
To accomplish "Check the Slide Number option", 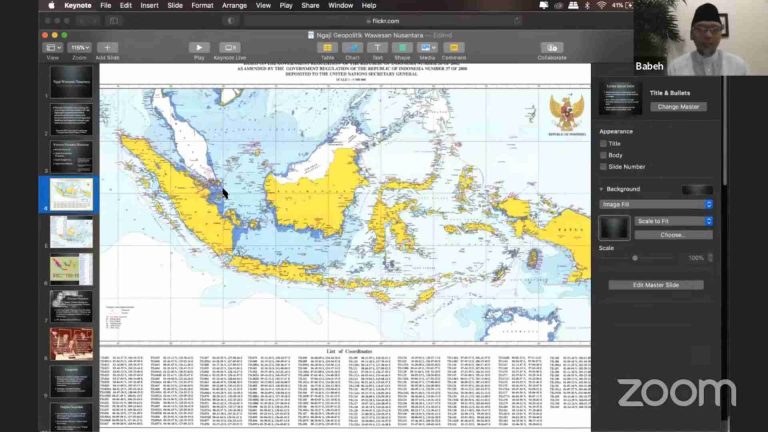I will [603, 167].
